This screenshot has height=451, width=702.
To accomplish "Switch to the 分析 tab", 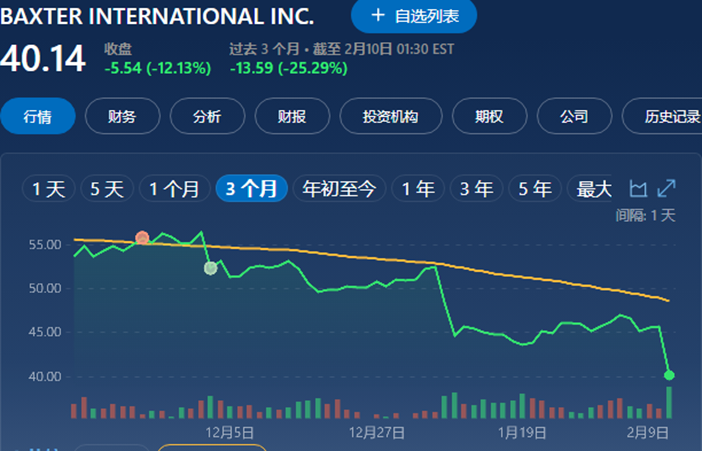I will tap(207, 116).
